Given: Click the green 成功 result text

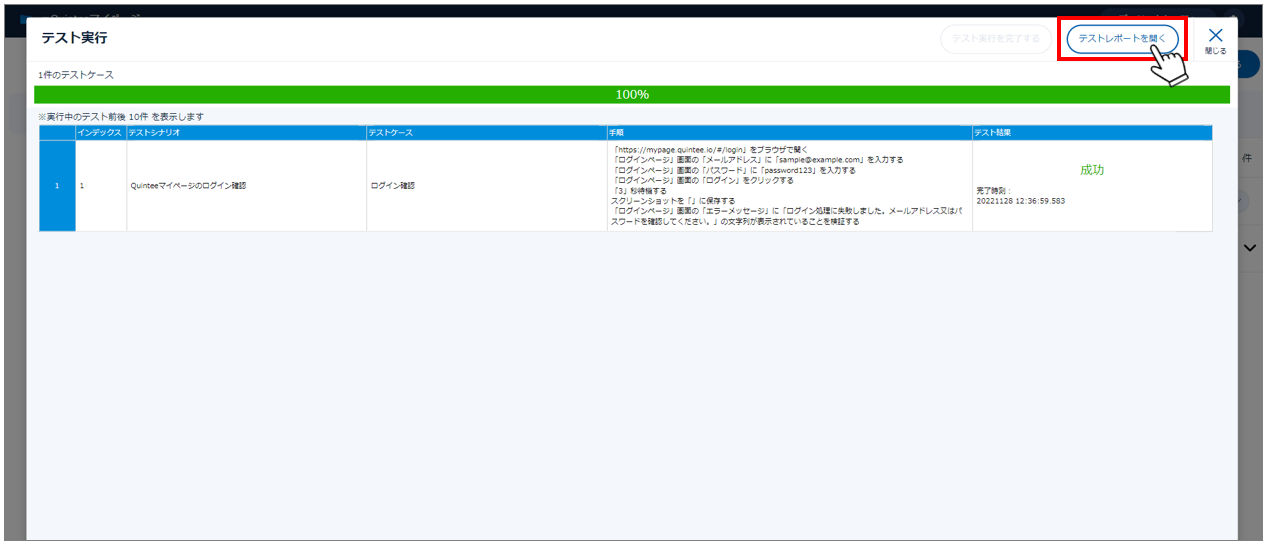Looking at the screenshot, I should point(1091,170).
